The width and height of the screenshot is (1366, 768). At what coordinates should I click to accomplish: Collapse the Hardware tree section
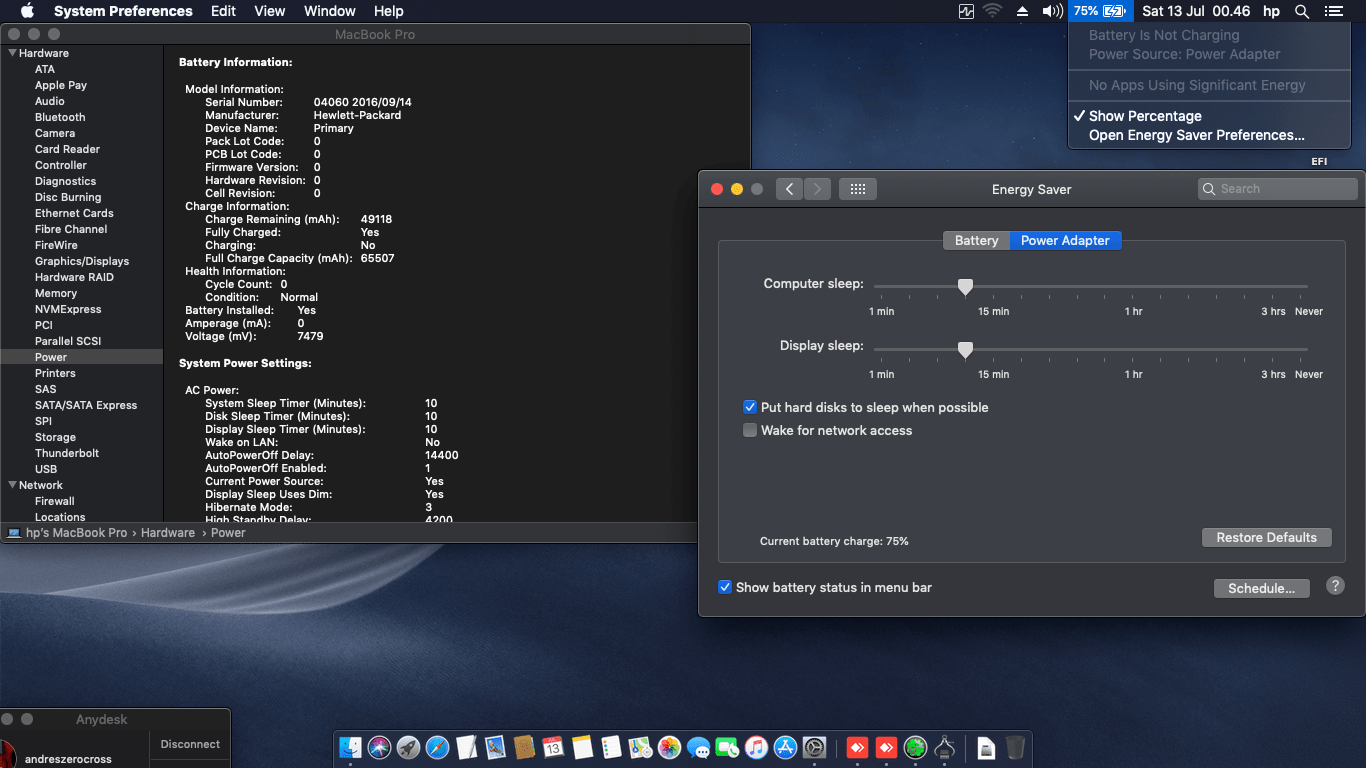[x=12, y=53]
